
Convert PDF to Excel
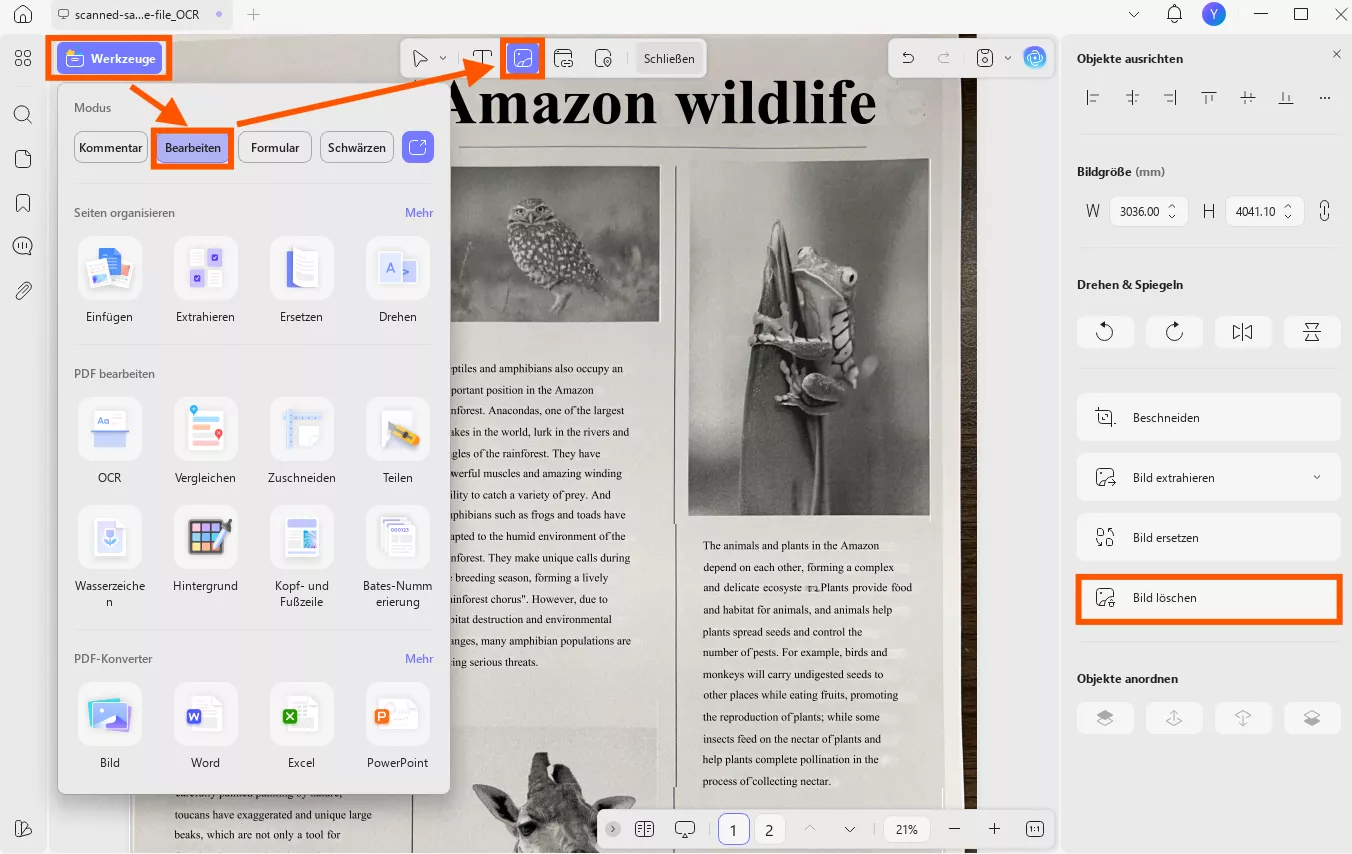[x=302, y=726]
